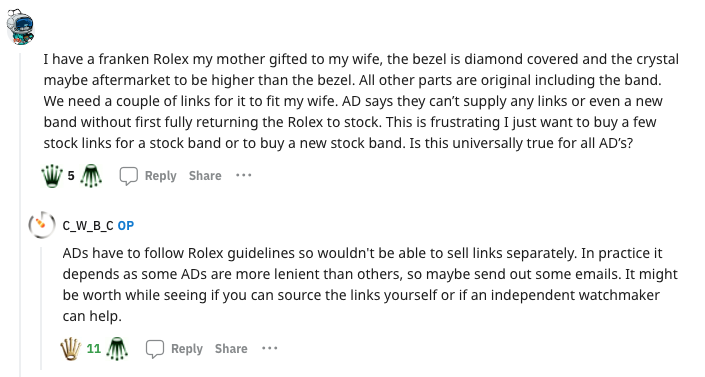Click the speech bubble icon under the first comment

128,176
